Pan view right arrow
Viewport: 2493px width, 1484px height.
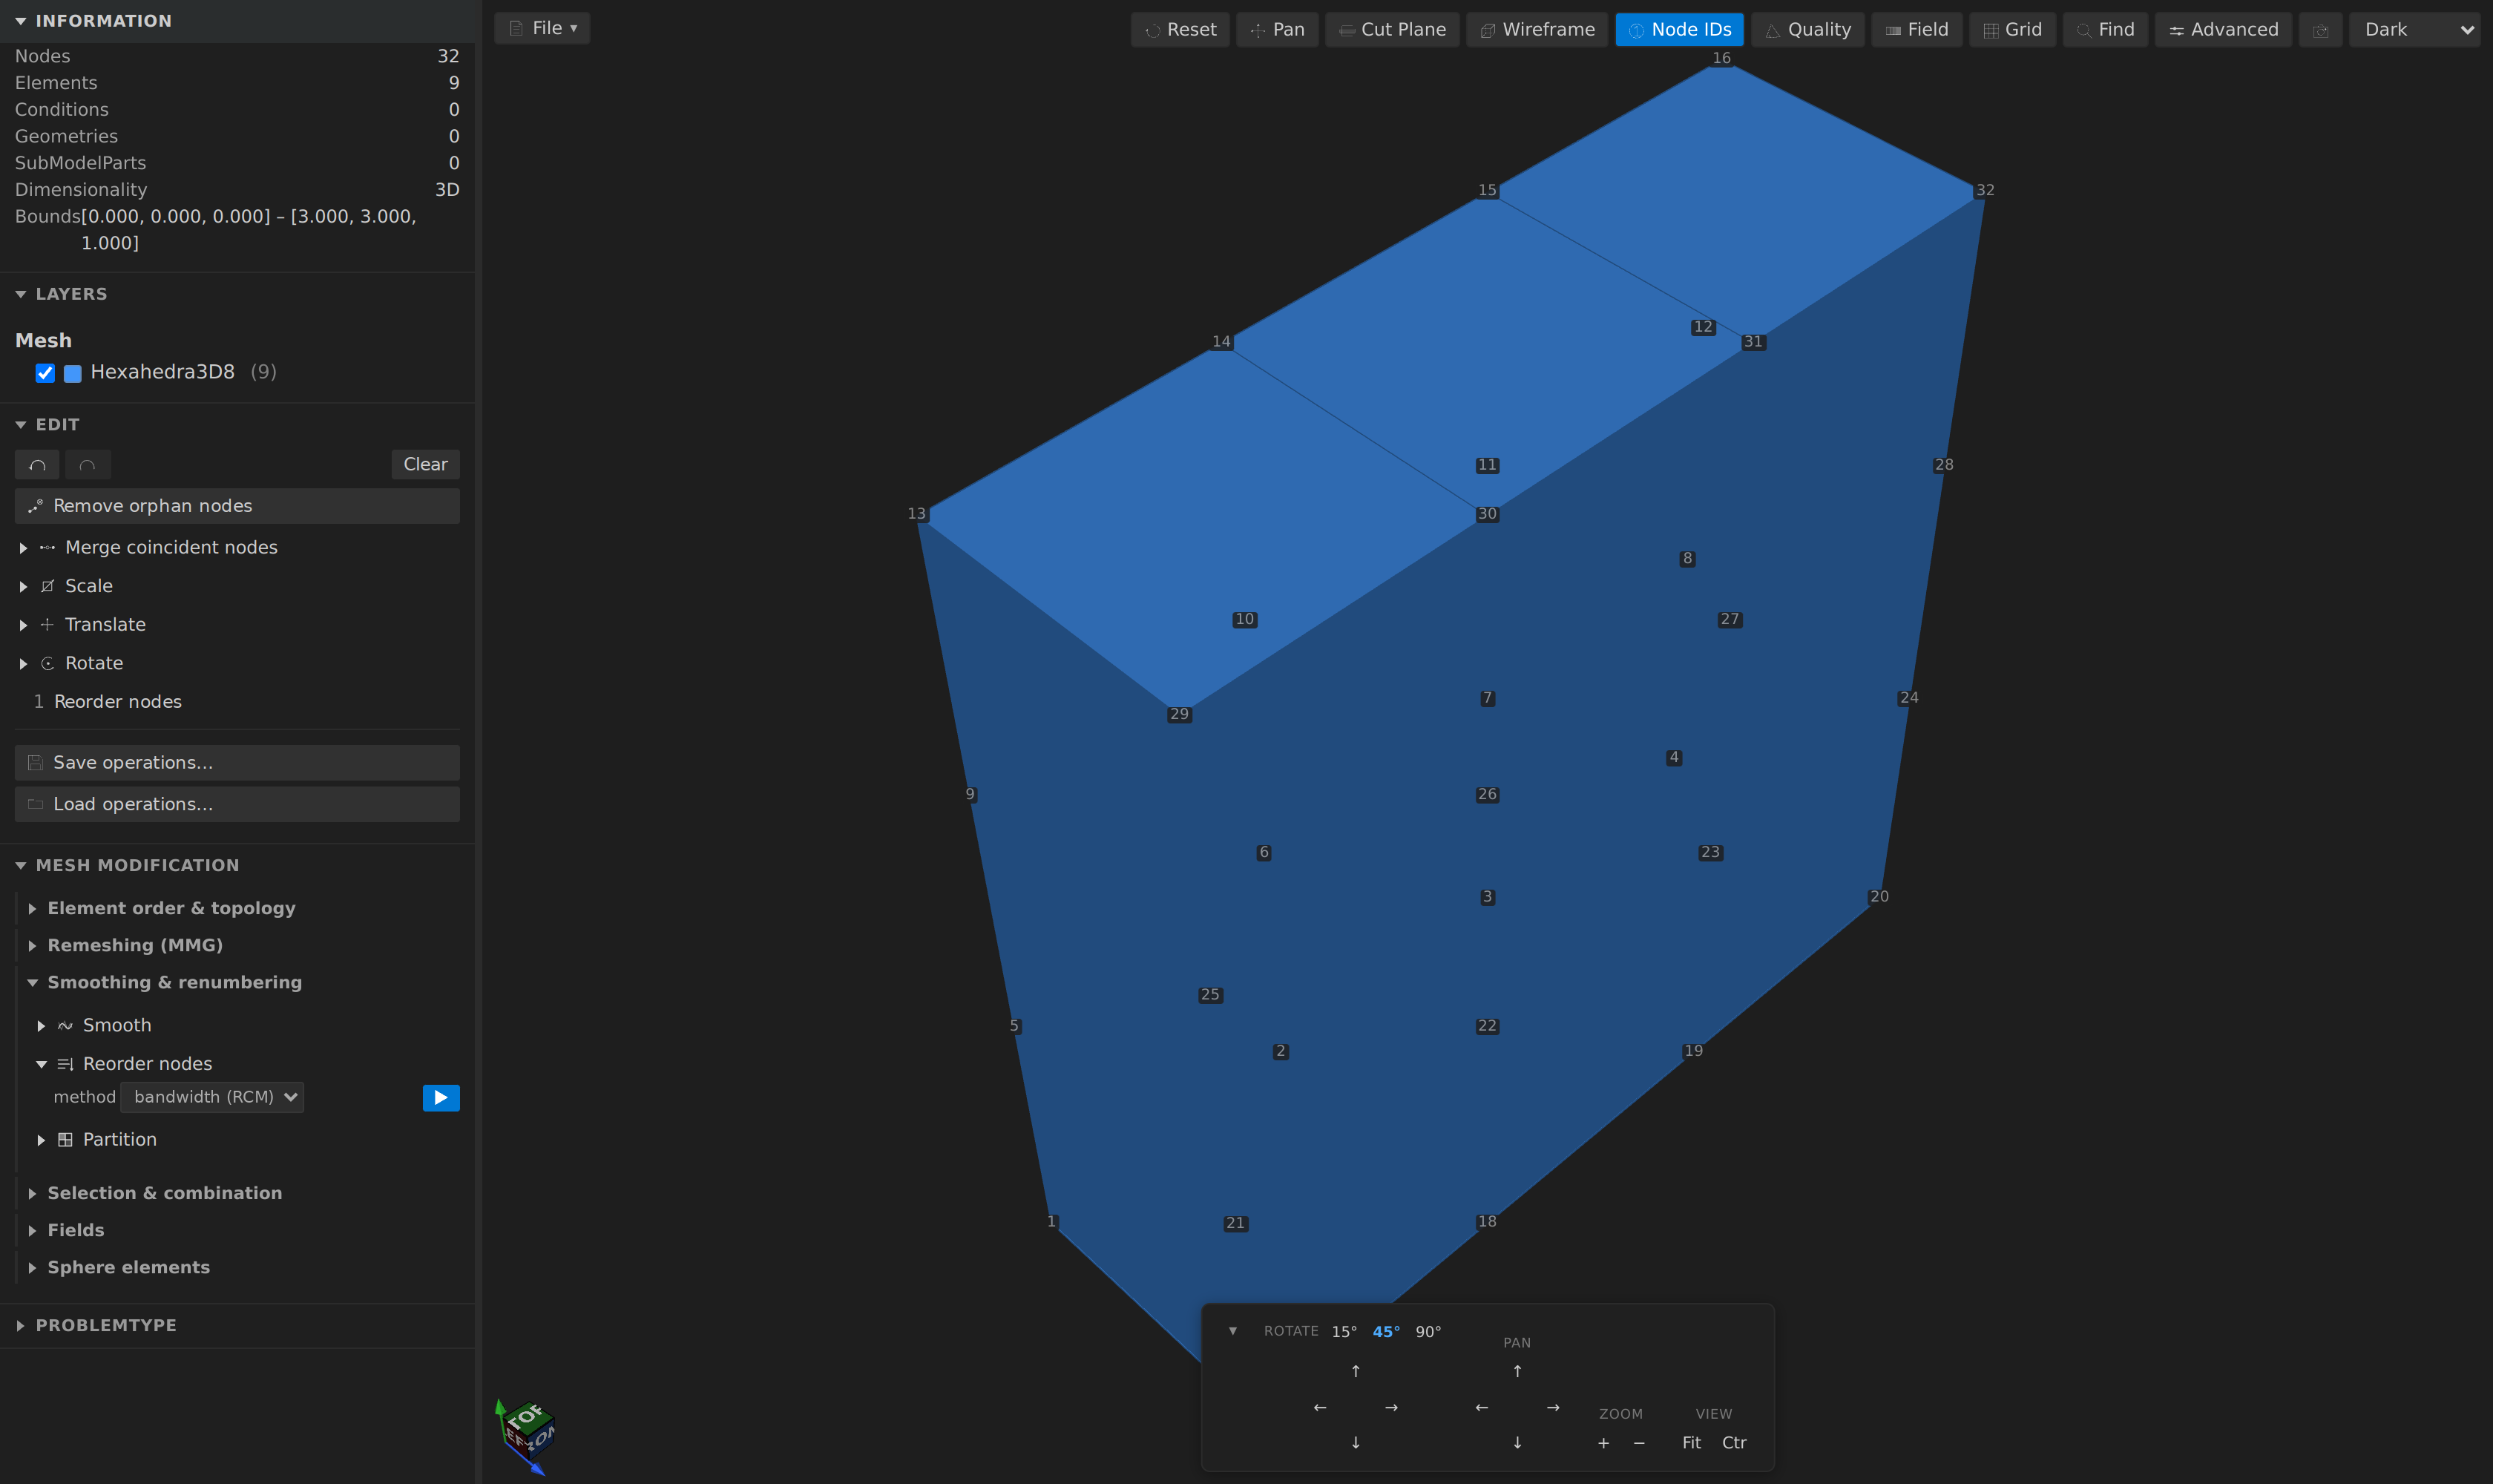pos(1553,1407)
